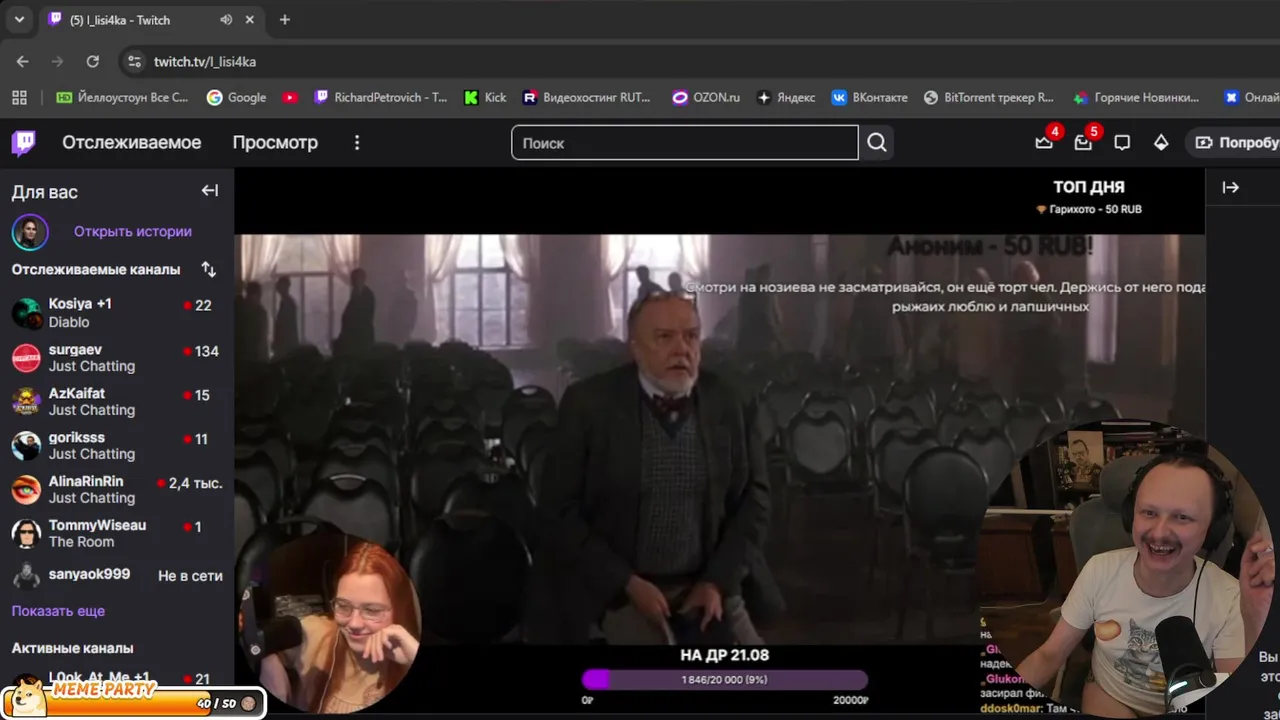The height and width of the screenshot is (720, 1280).
Task: Go to Отслеживаемое tab
Action: point(132,143)
